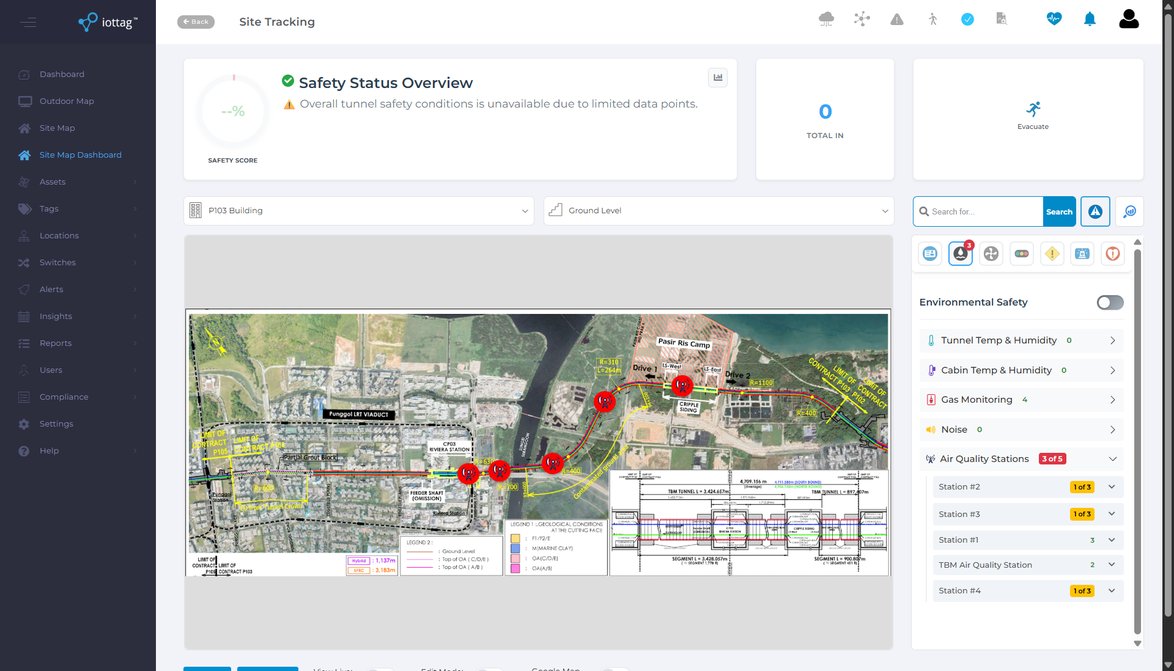
Task: Click the running man Evacuate icon
Action: click(x=1033, y=109)
